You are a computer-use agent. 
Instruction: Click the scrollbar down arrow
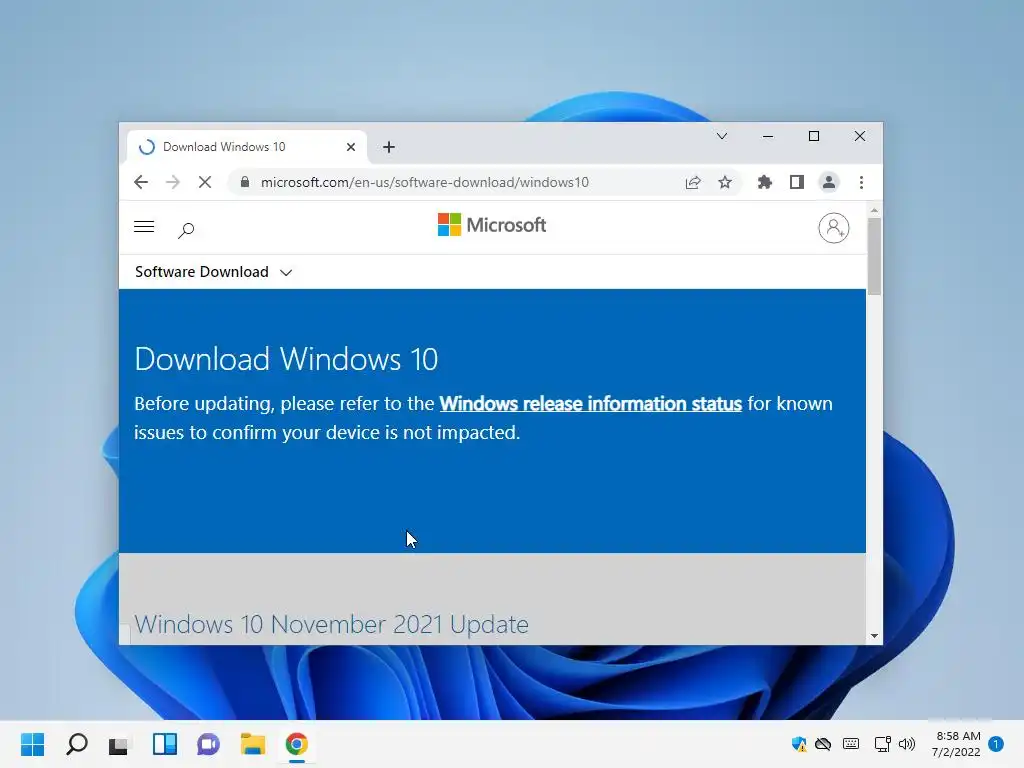click(874, 636)
